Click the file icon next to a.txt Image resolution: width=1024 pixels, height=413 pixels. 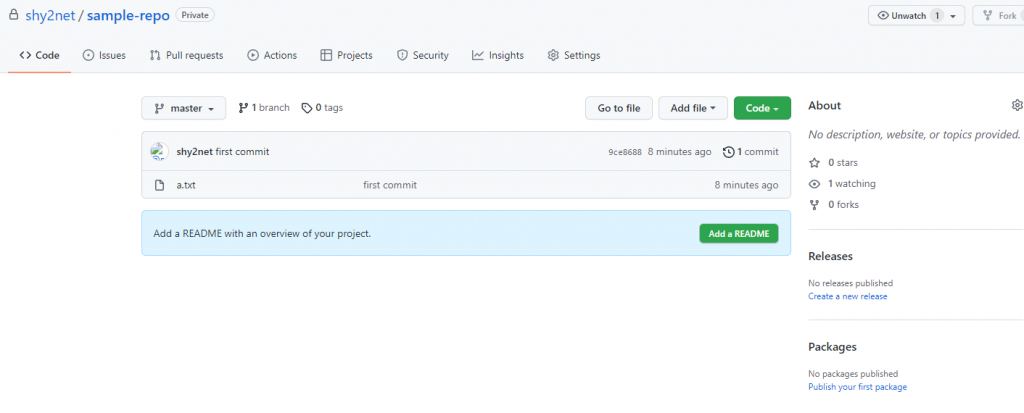point(159,185)
